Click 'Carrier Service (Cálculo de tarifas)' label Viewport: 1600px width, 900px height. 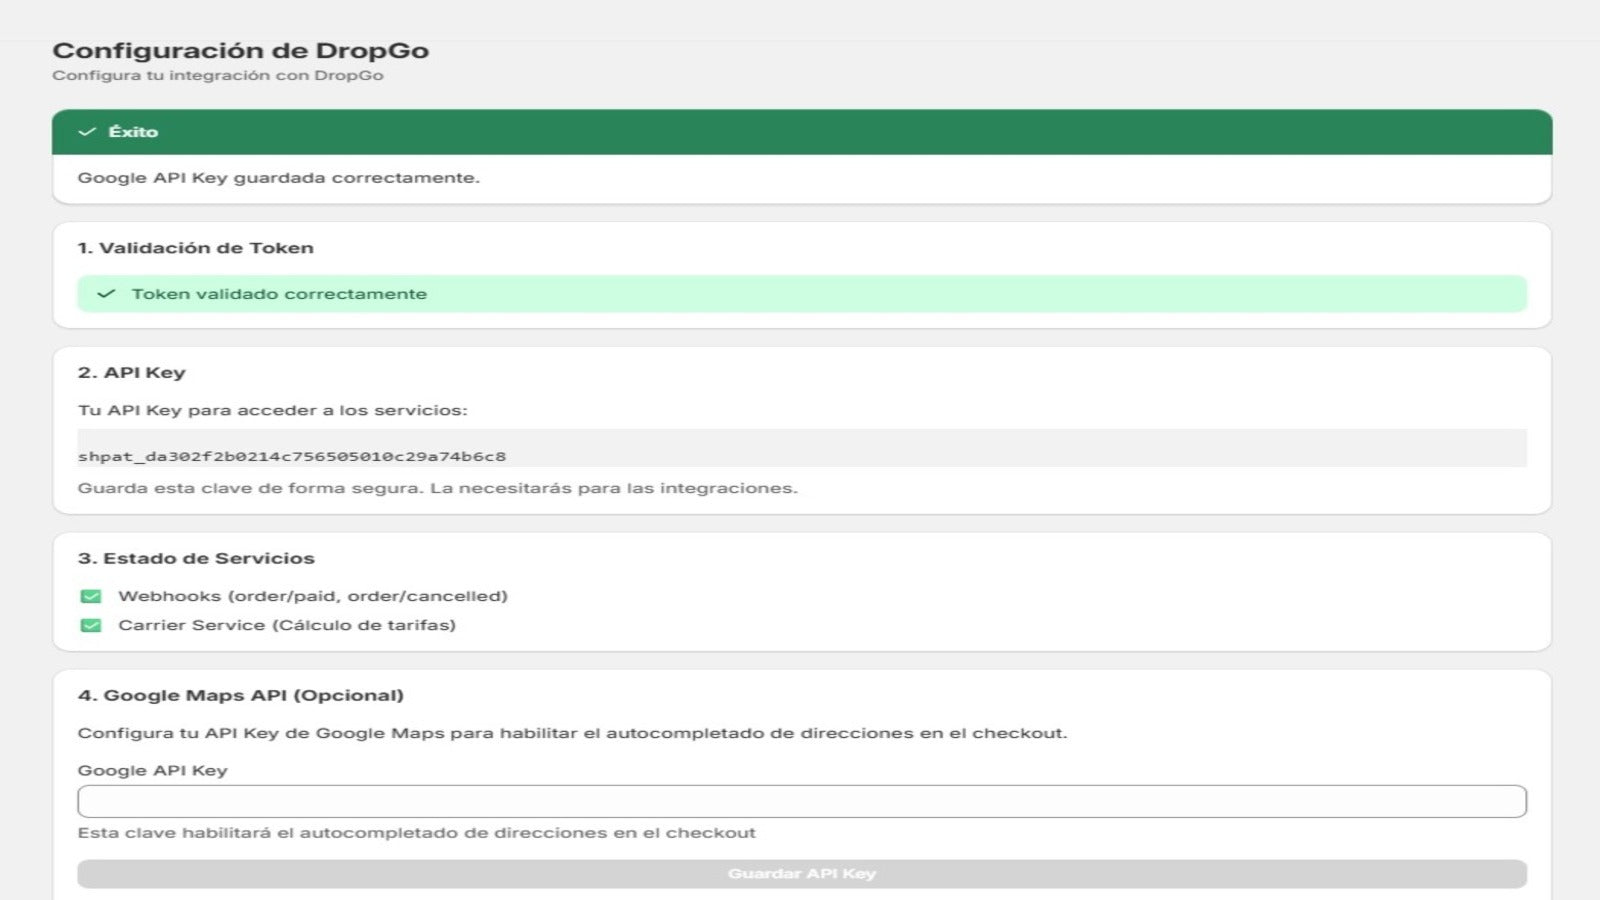287,625
